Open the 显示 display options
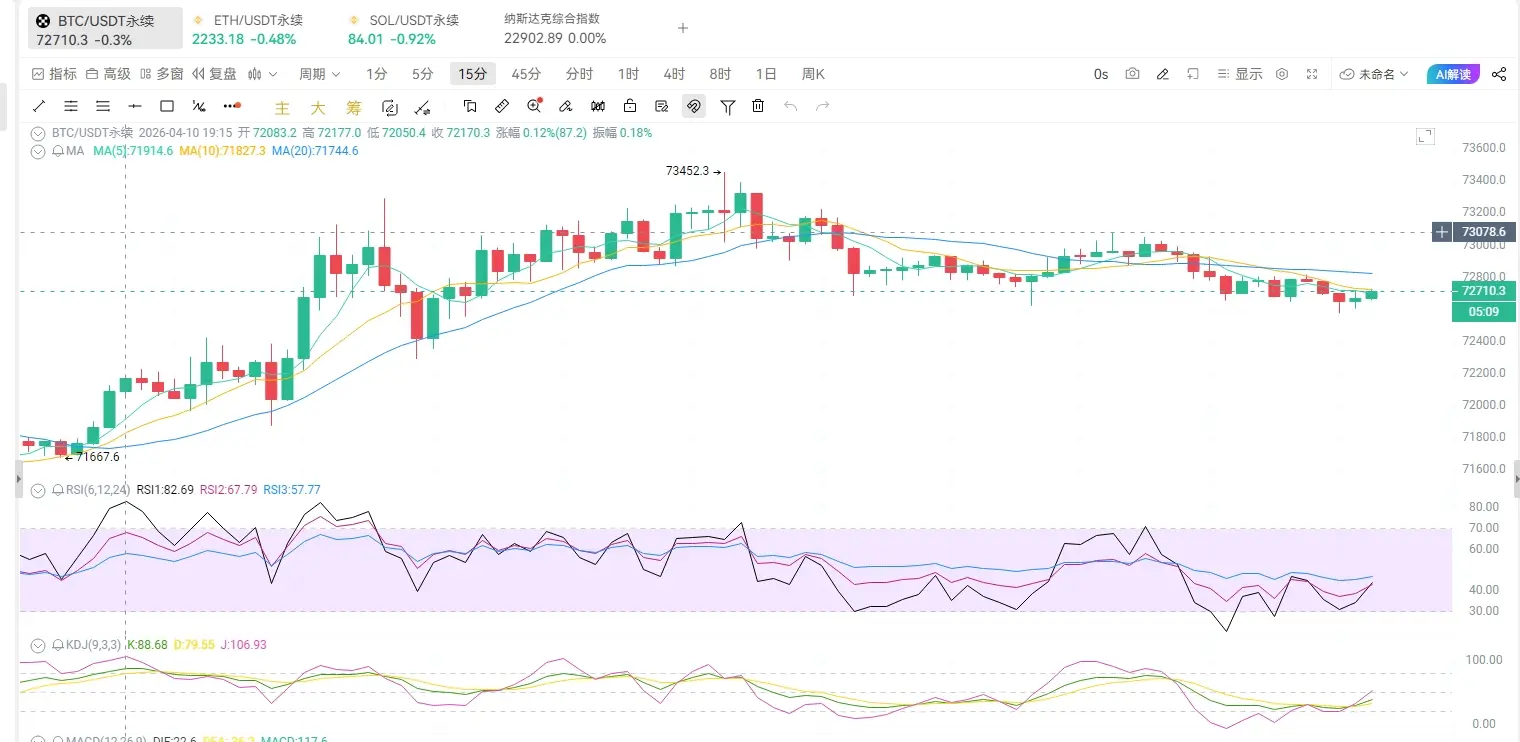Image resolution: width=1520 pixels, height=742 pixels. point(1240,74)
